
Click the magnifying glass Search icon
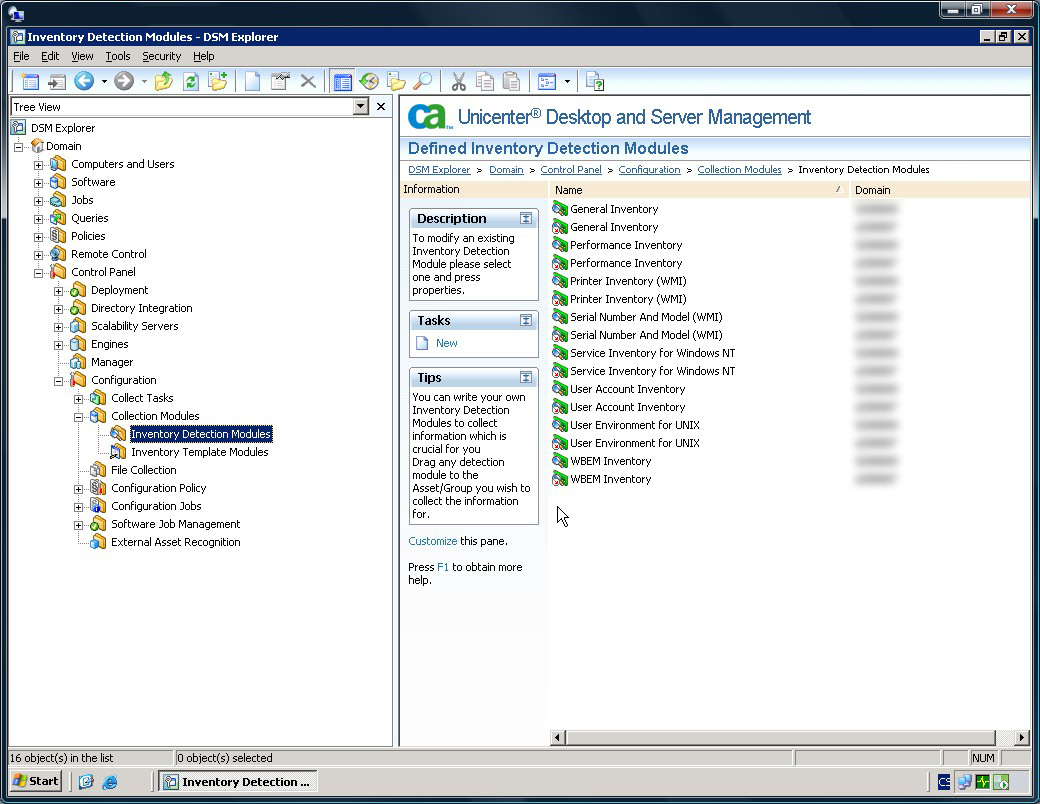click(423, 82)
